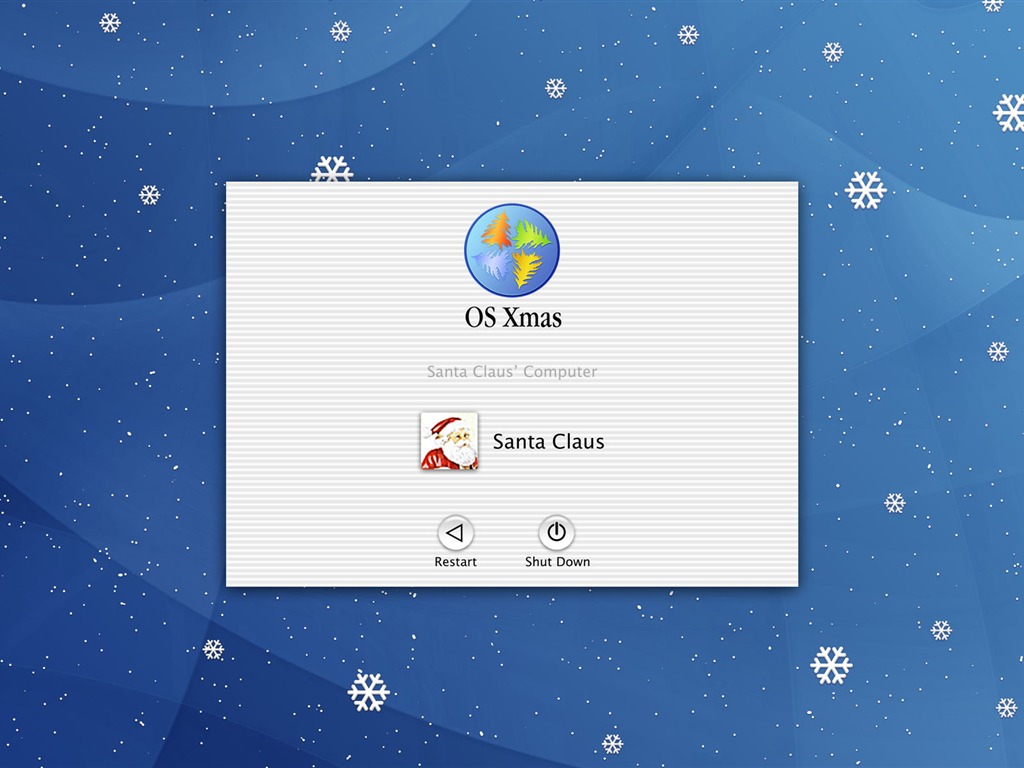
Task: Click the large snowflake below and right of the login panel
Action: [831, 665]
